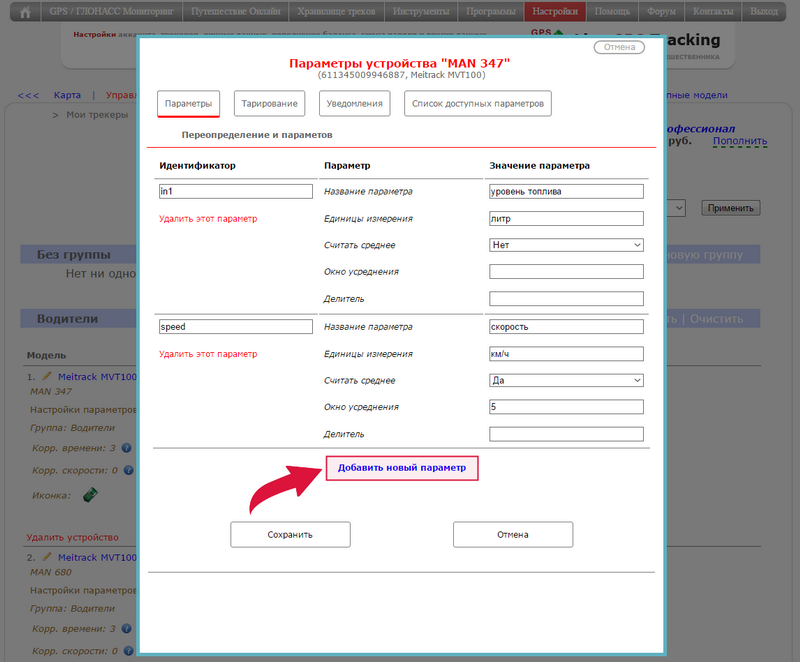Switch to the Тарирование tab
The image size is (800, 662).
pos(269,104)
